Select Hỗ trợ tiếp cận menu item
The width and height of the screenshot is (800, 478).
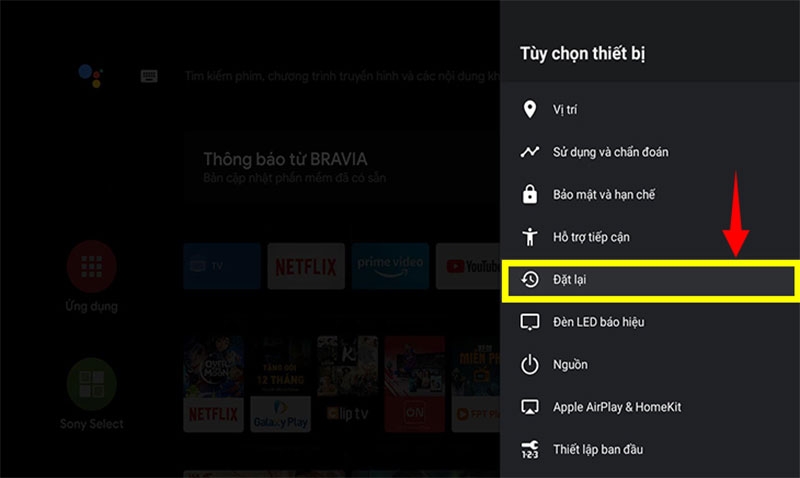pos(649,237)
